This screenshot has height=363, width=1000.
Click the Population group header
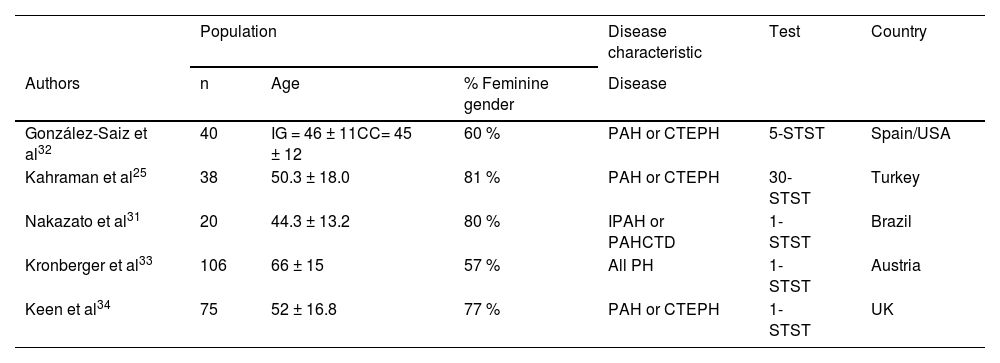[x=239, y=32]
